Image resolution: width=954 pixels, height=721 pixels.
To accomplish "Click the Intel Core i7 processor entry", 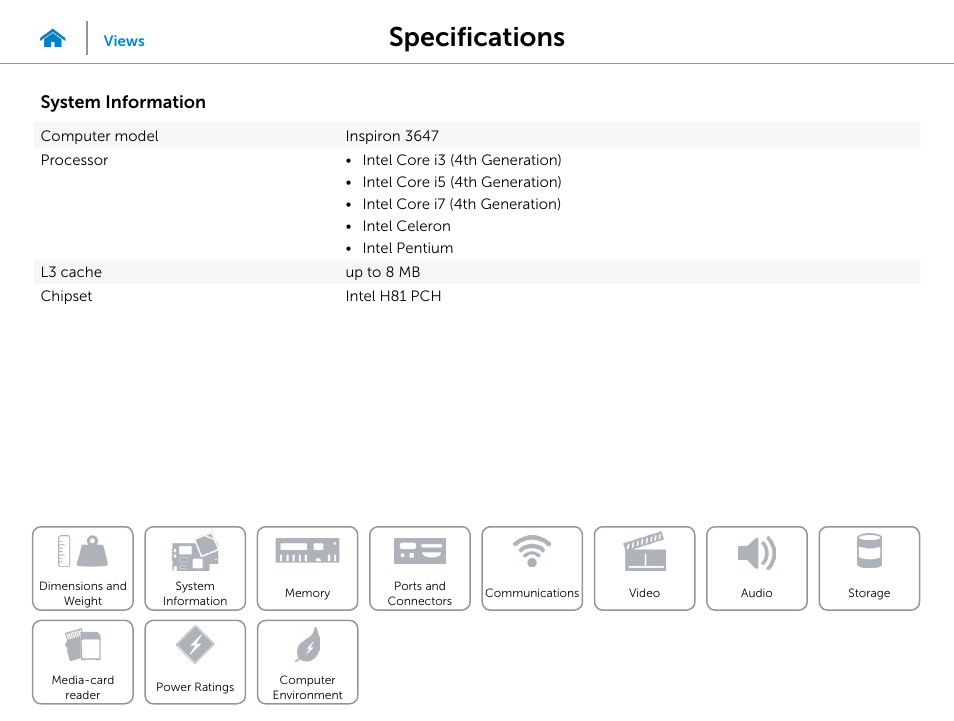I will (462, 204).
